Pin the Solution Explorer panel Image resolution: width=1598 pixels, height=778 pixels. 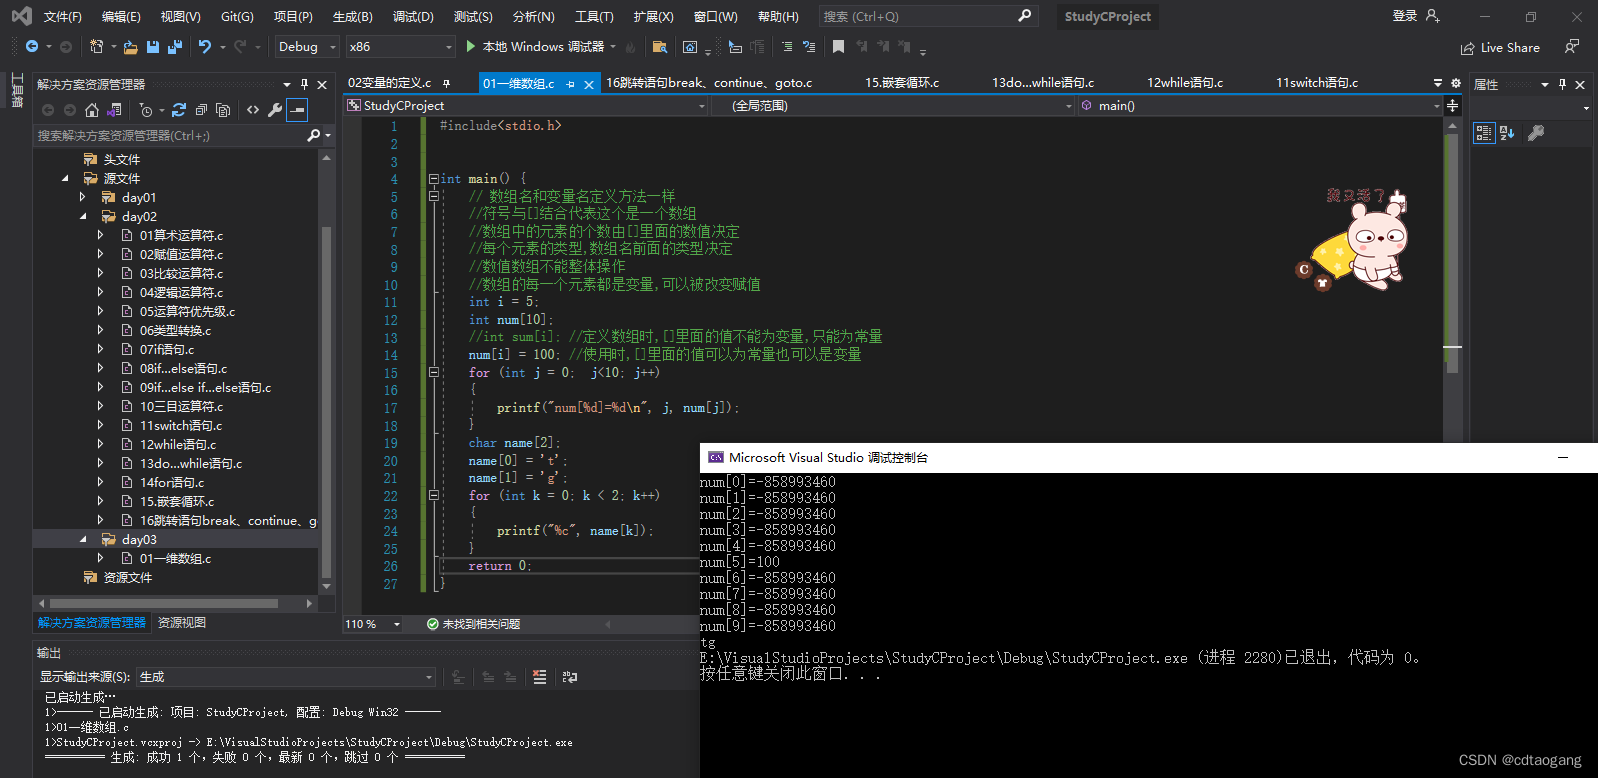305,85
